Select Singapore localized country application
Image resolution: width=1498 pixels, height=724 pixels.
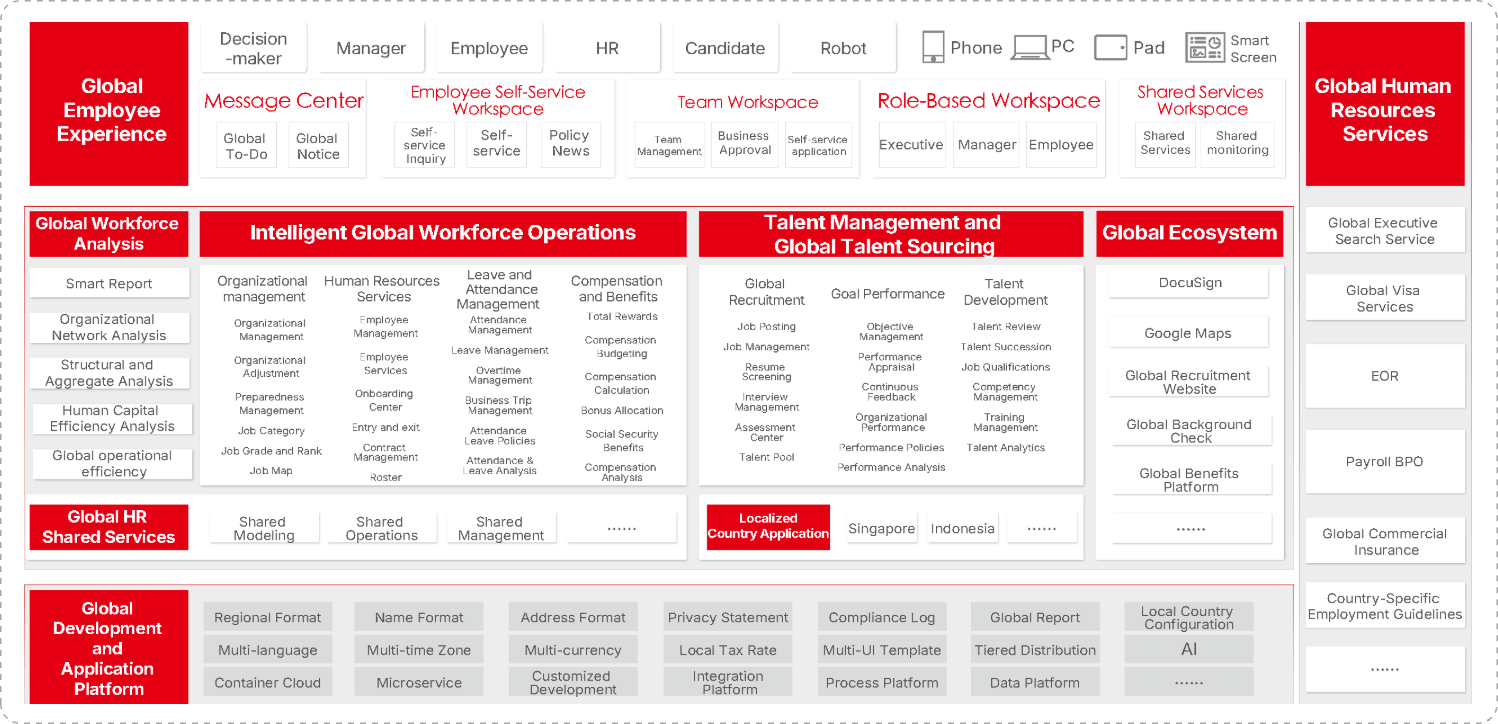[x=881, y=529]
